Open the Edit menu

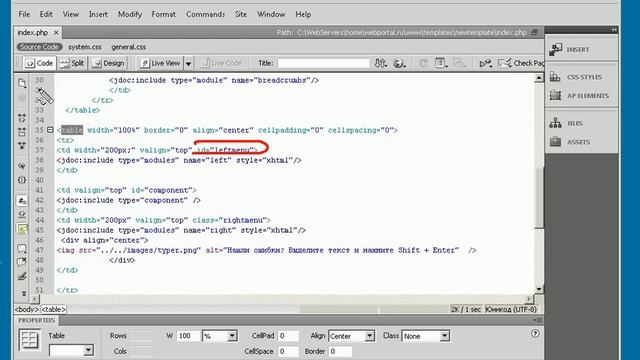(46, 14)
